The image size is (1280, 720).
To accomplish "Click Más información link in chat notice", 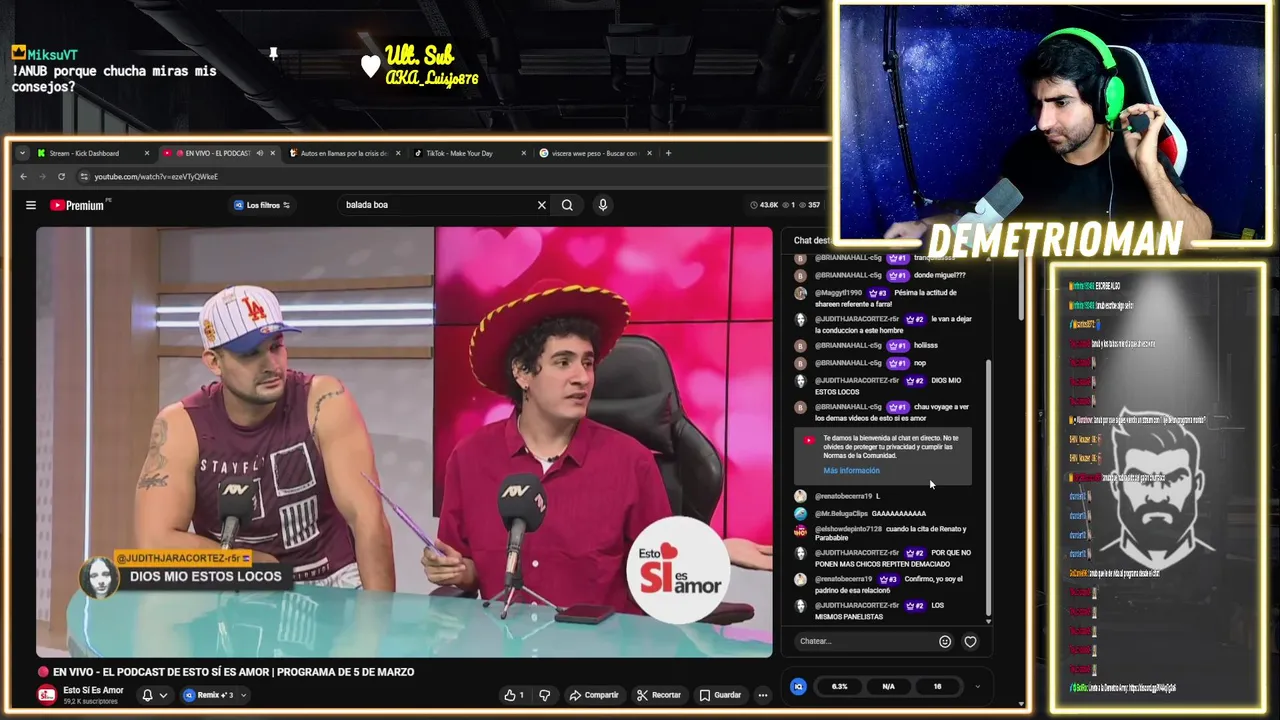I will click(x=851, y=470).
